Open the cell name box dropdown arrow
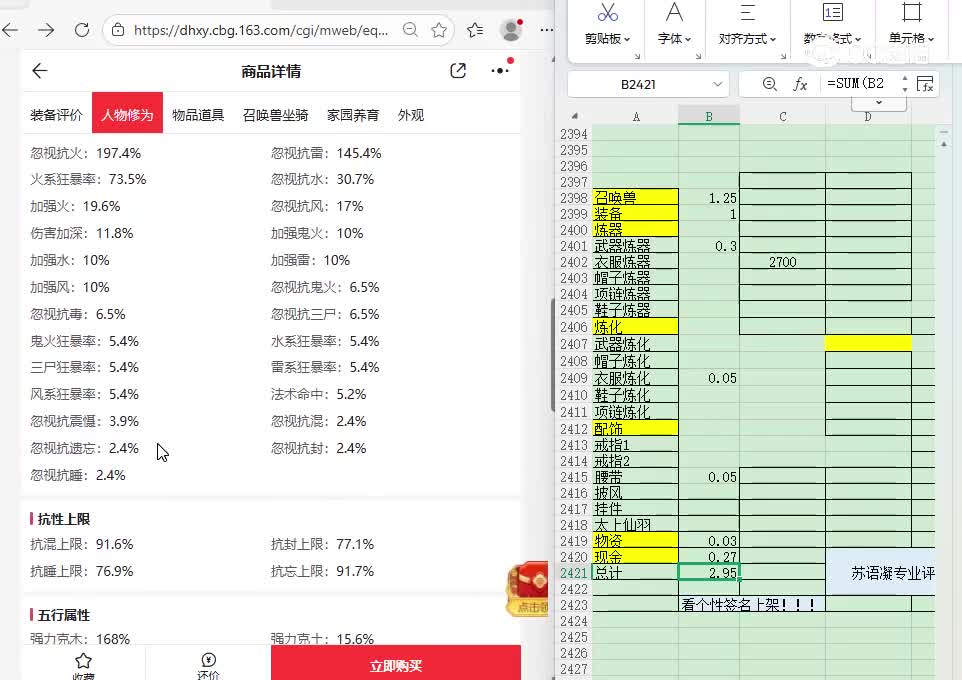Image resolution: width=962 pixels, height=680 pixels. tap(718, 84)
